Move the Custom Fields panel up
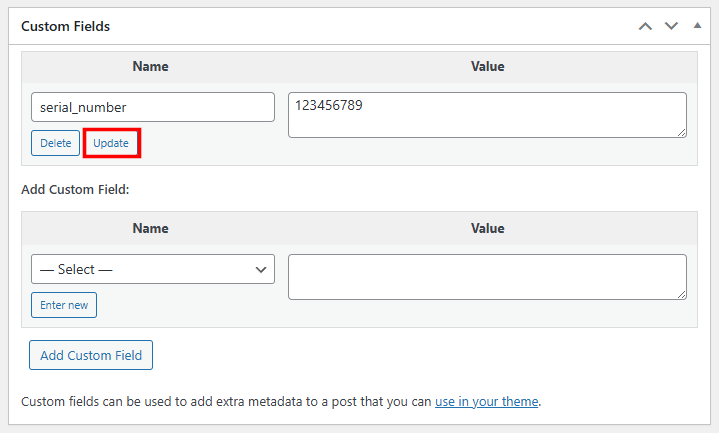This screenshot has height=433, width=719. point(646,26)
